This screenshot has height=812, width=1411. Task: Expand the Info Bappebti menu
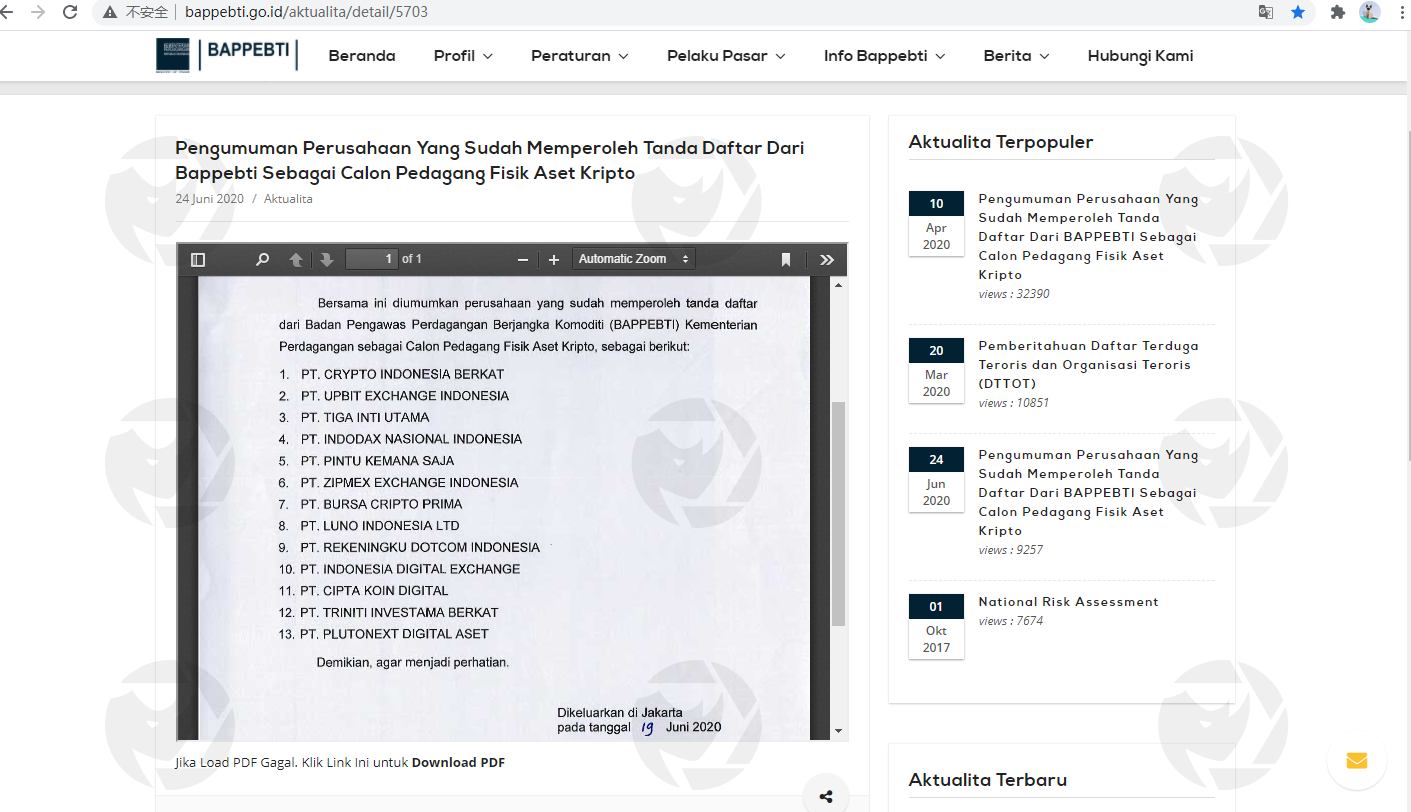(x=884, y=56)
